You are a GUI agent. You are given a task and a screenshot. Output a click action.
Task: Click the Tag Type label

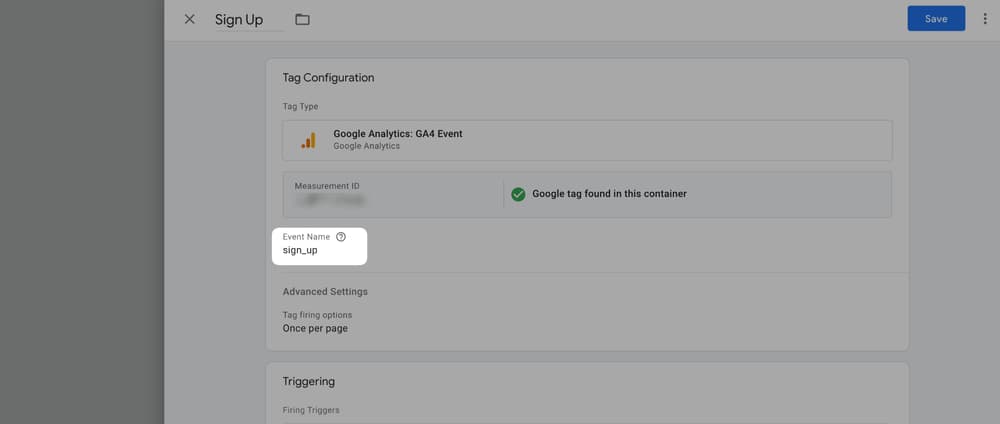coord(300,106)
